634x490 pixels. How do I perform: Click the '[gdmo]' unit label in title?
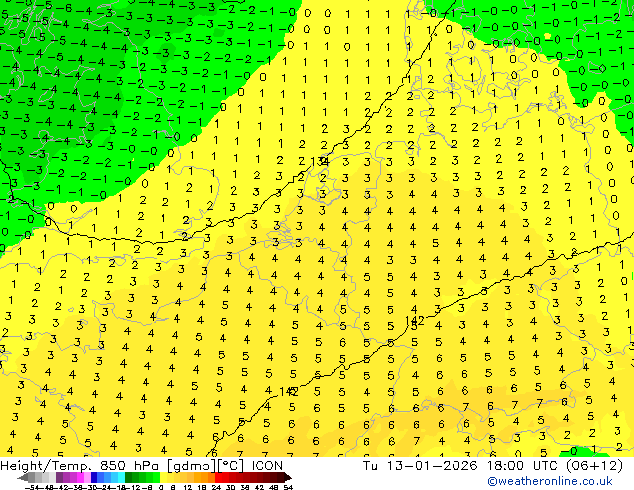(190, 466)
